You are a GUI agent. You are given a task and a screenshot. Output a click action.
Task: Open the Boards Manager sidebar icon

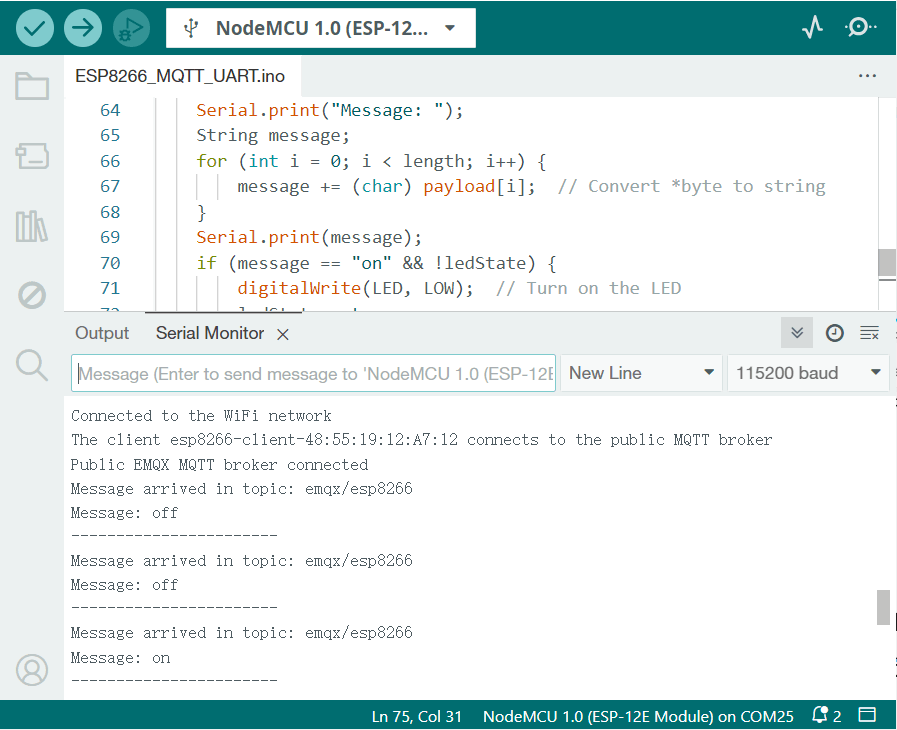32,156
